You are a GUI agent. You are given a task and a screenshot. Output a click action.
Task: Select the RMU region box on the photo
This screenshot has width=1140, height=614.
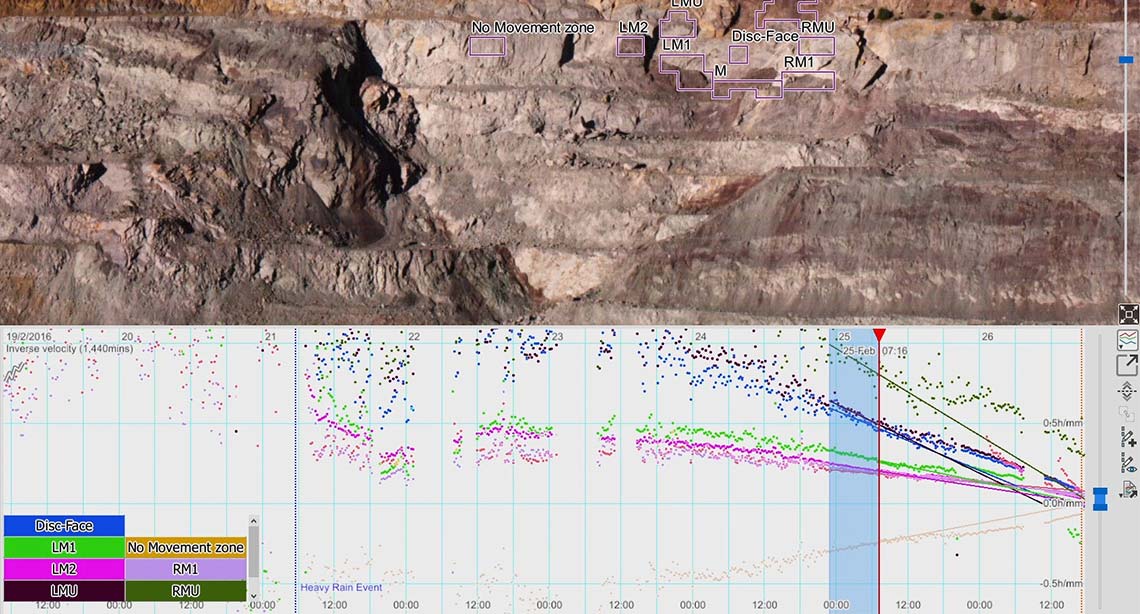pyautogui.click(x=816, y=47)
